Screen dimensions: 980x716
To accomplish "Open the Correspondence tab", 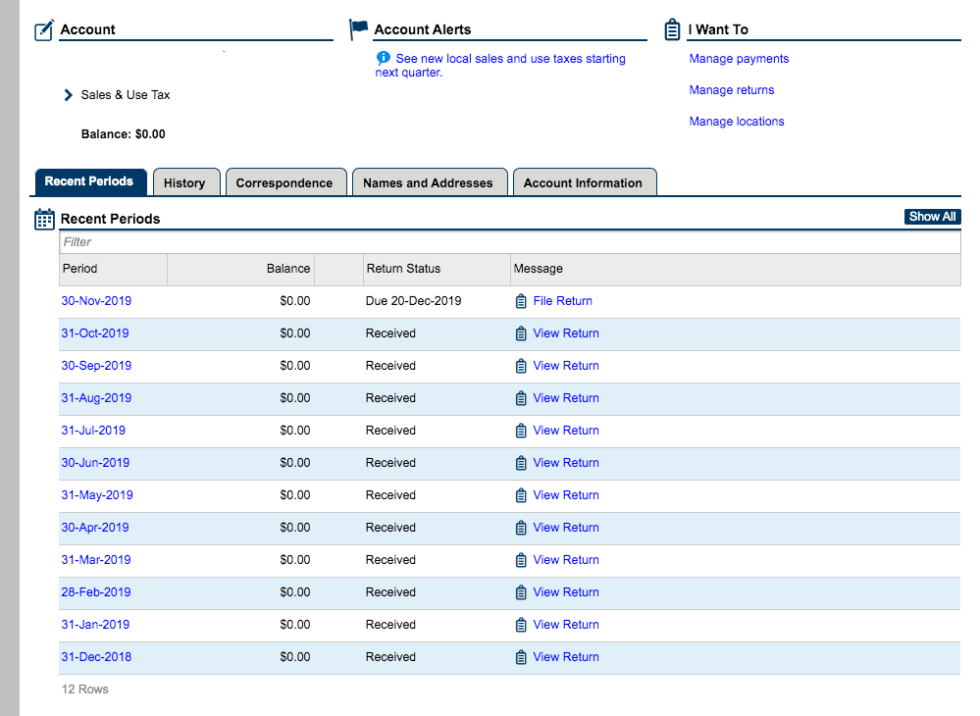I will coord(284,183).
